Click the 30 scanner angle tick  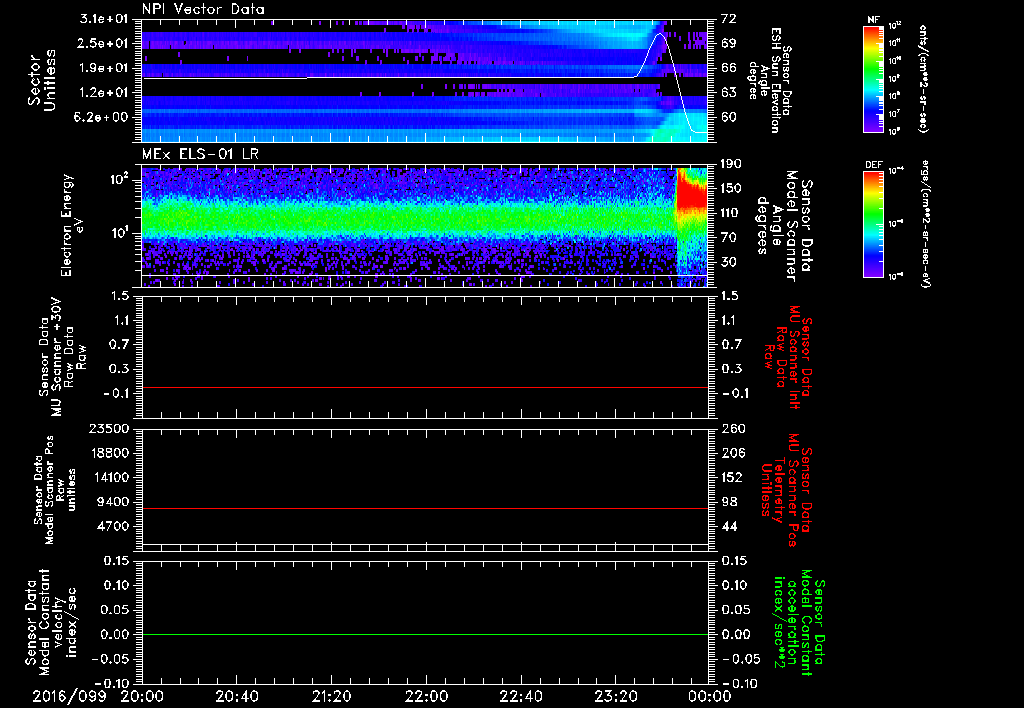[729, 262]
